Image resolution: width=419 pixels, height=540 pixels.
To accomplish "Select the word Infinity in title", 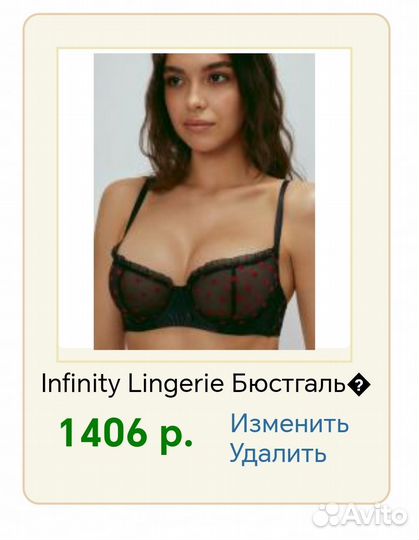I will [x=81, y=384].
